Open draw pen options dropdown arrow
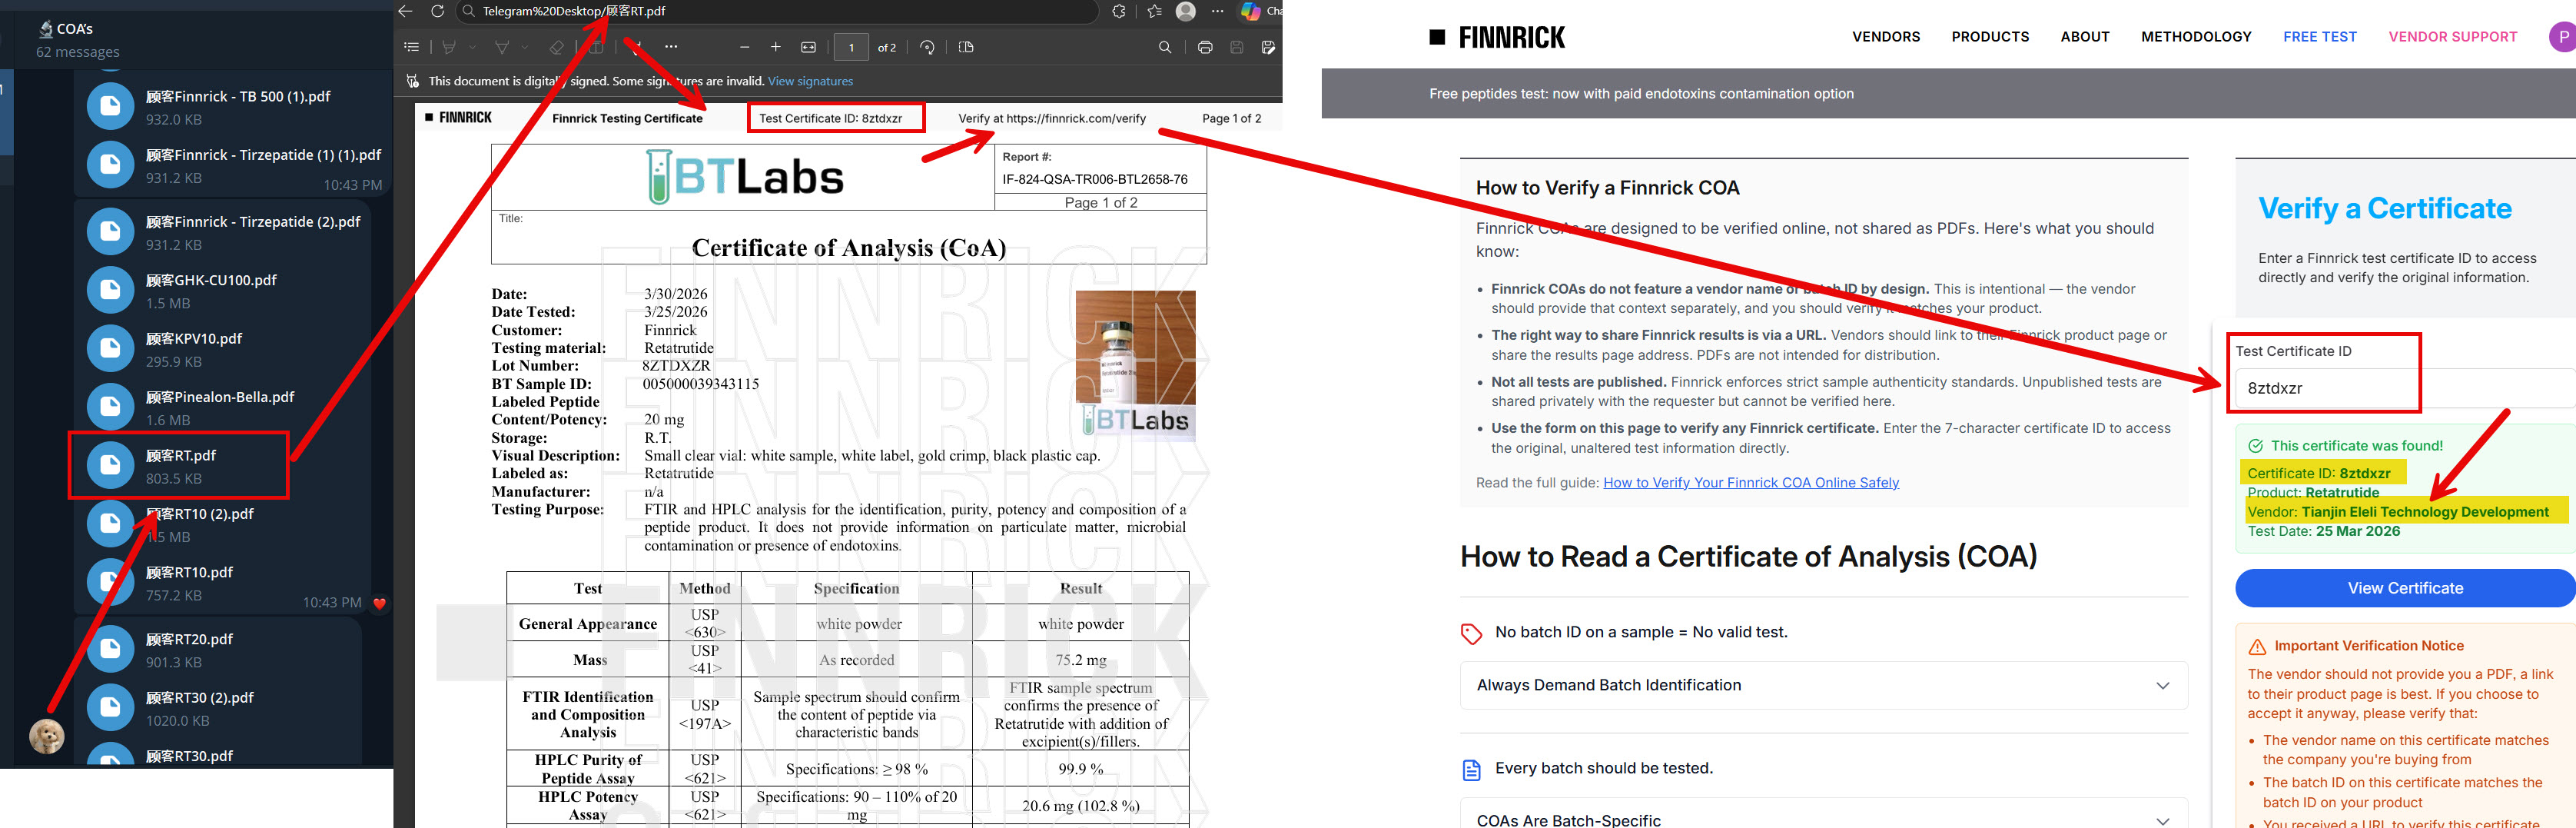This screenshot has height=828, width=2576. pyautogui.click(x=526, y=47)
